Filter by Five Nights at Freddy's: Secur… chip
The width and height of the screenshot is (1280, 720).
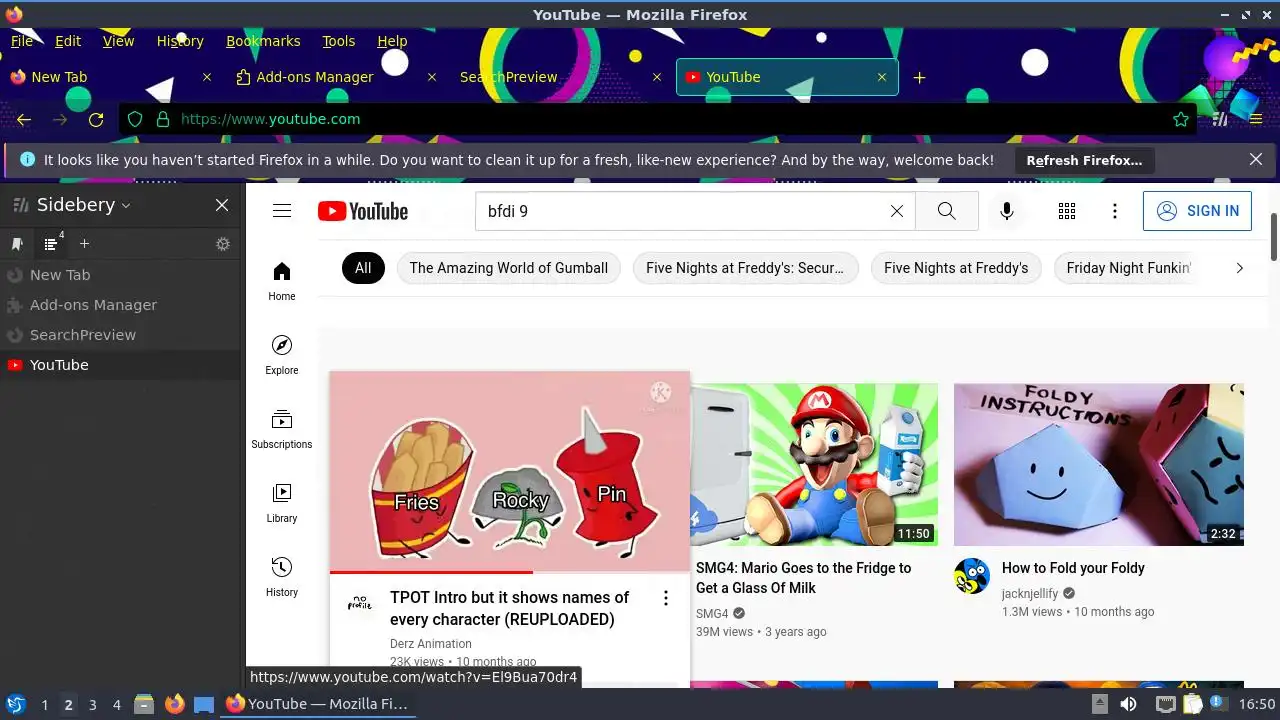coord(745,268)
